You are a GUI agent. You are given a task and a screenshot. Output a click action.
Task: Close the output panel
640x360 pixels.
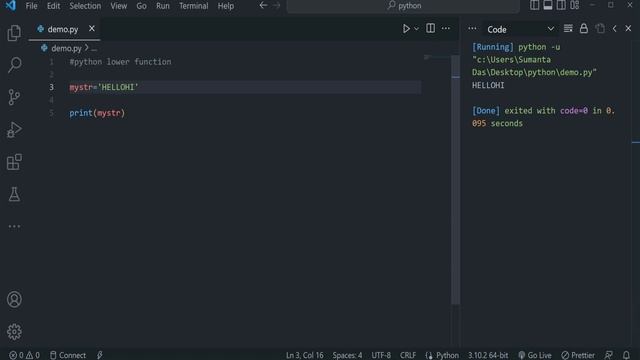point(628,29)
